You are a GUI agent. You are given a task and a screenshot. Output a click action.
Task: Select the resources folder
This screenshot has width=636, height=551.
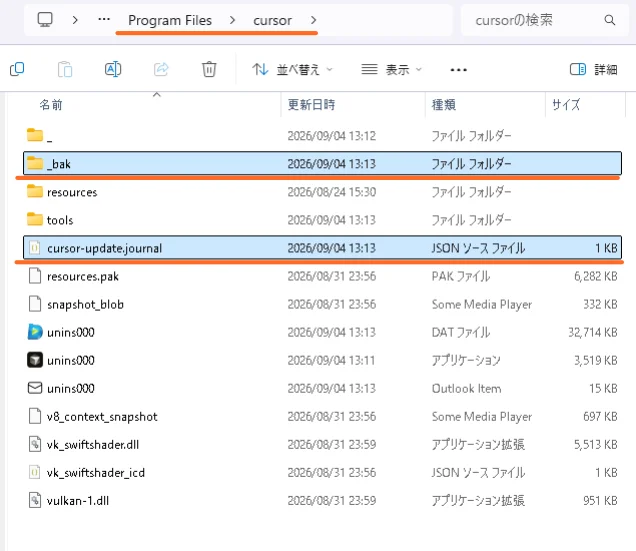click(x=322, y=192)
